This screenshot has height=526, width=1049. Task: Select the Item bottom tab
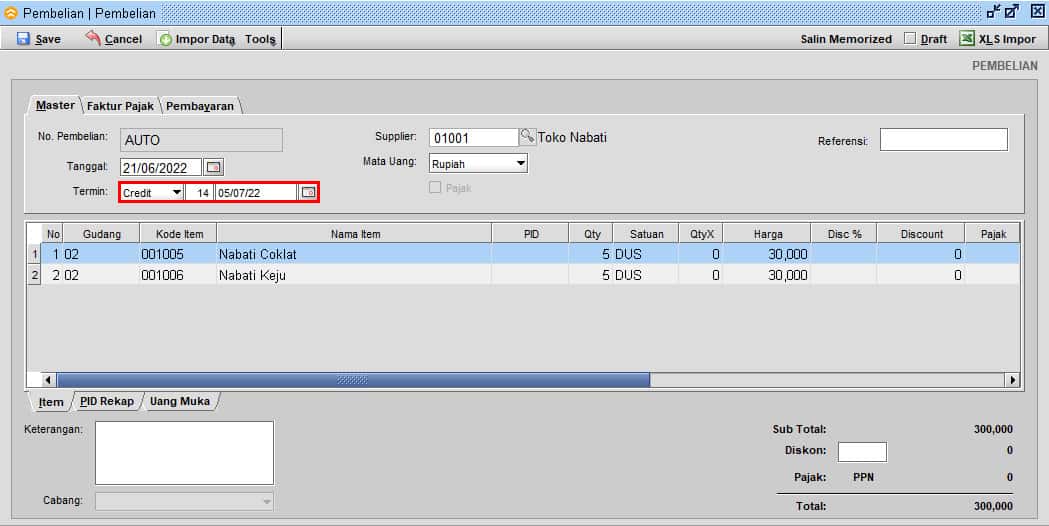tap(51, 402)
